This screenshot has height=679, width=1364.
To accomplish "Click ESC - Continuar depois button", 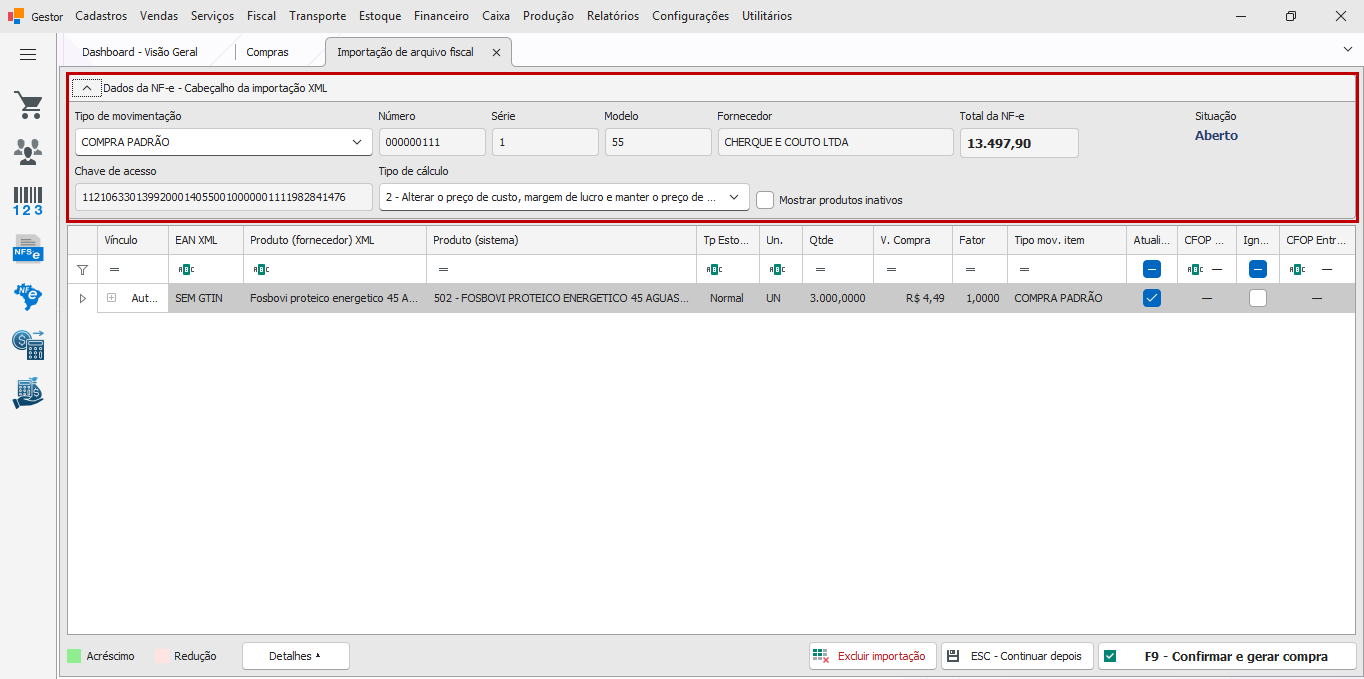I will point(1017,656).
